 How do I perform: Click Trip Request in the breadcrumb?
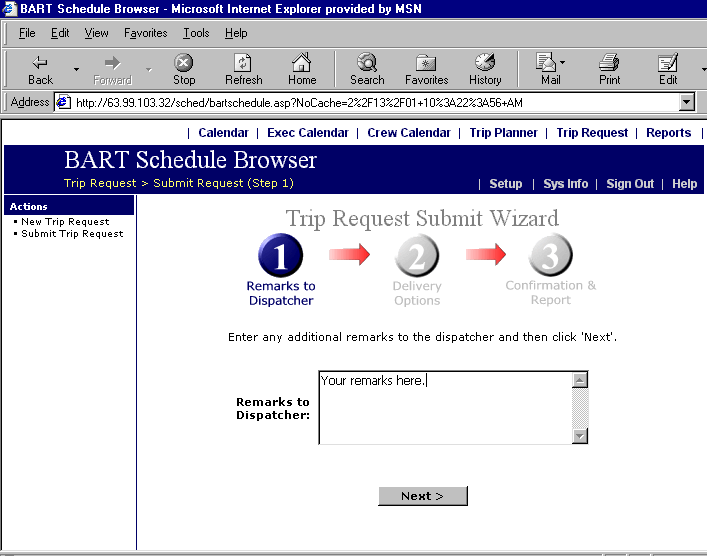pyautogui.click(x=100, y=183)
